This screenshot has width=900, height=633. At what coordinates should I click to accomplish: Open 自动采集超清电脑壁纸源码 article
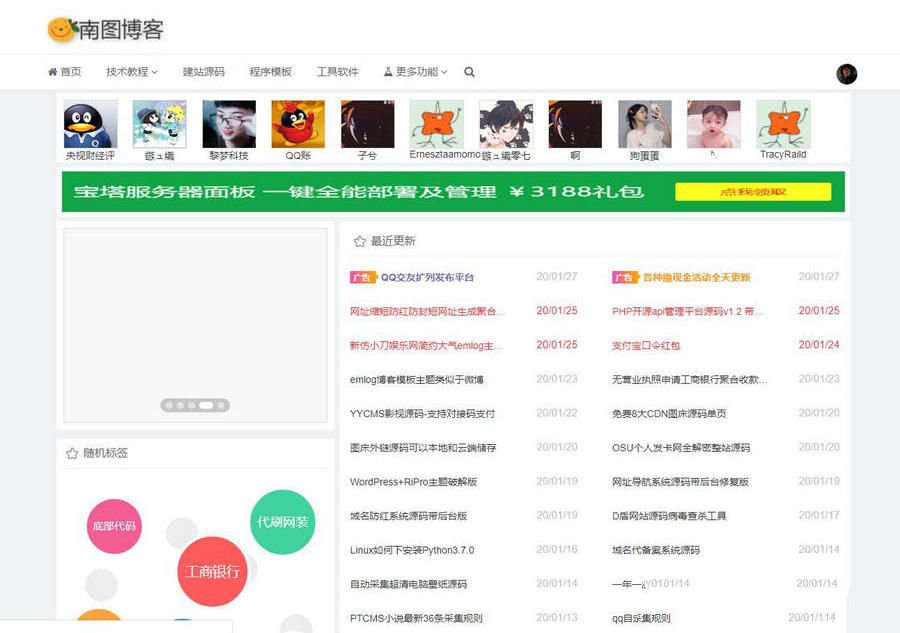pos(408,584)
